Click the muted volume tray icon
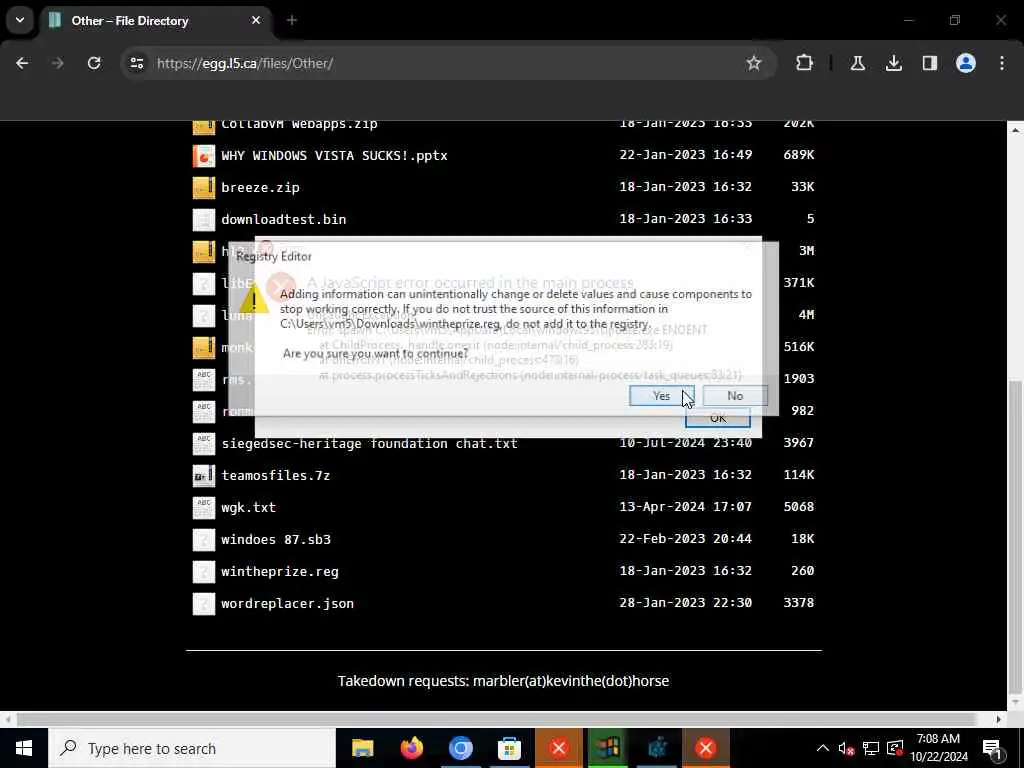 click(846, 748)
